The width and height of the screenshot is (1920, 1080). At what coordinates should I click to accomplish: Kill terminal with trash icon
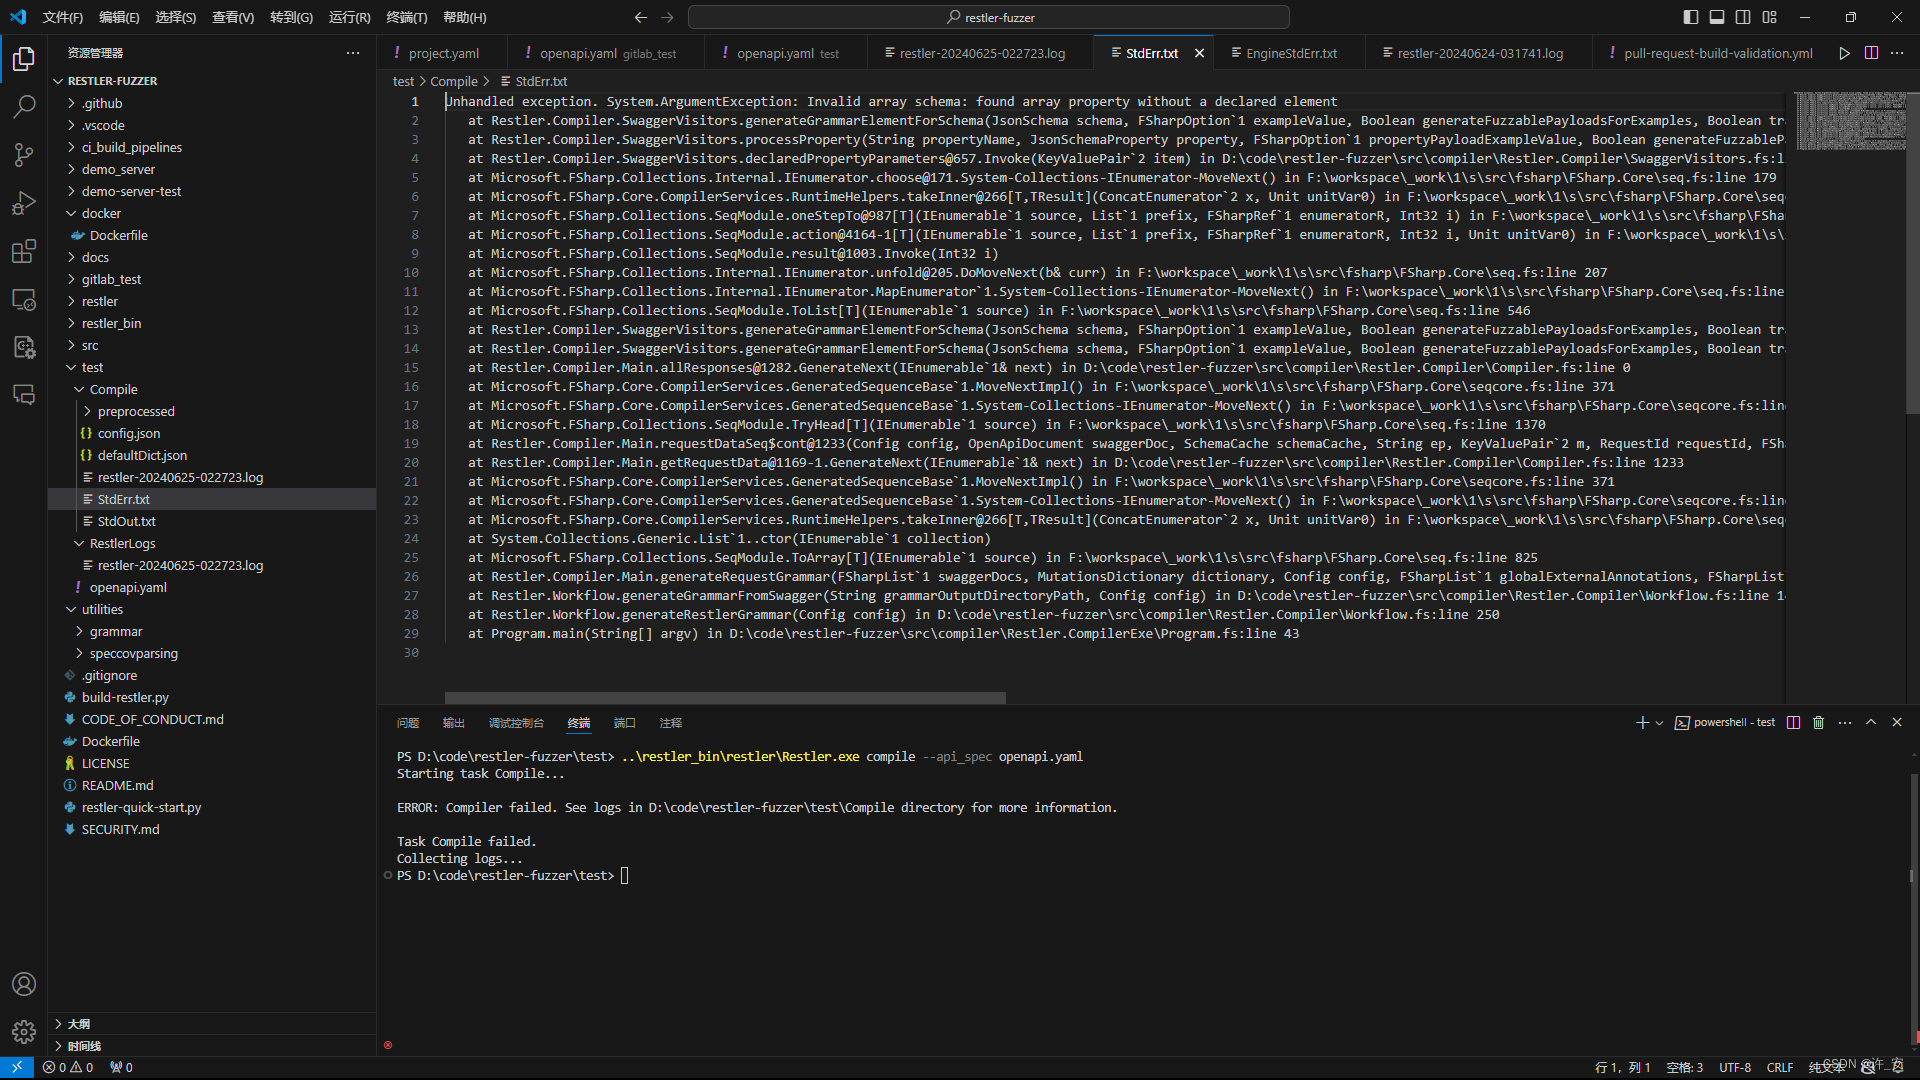pos(1819,722)
